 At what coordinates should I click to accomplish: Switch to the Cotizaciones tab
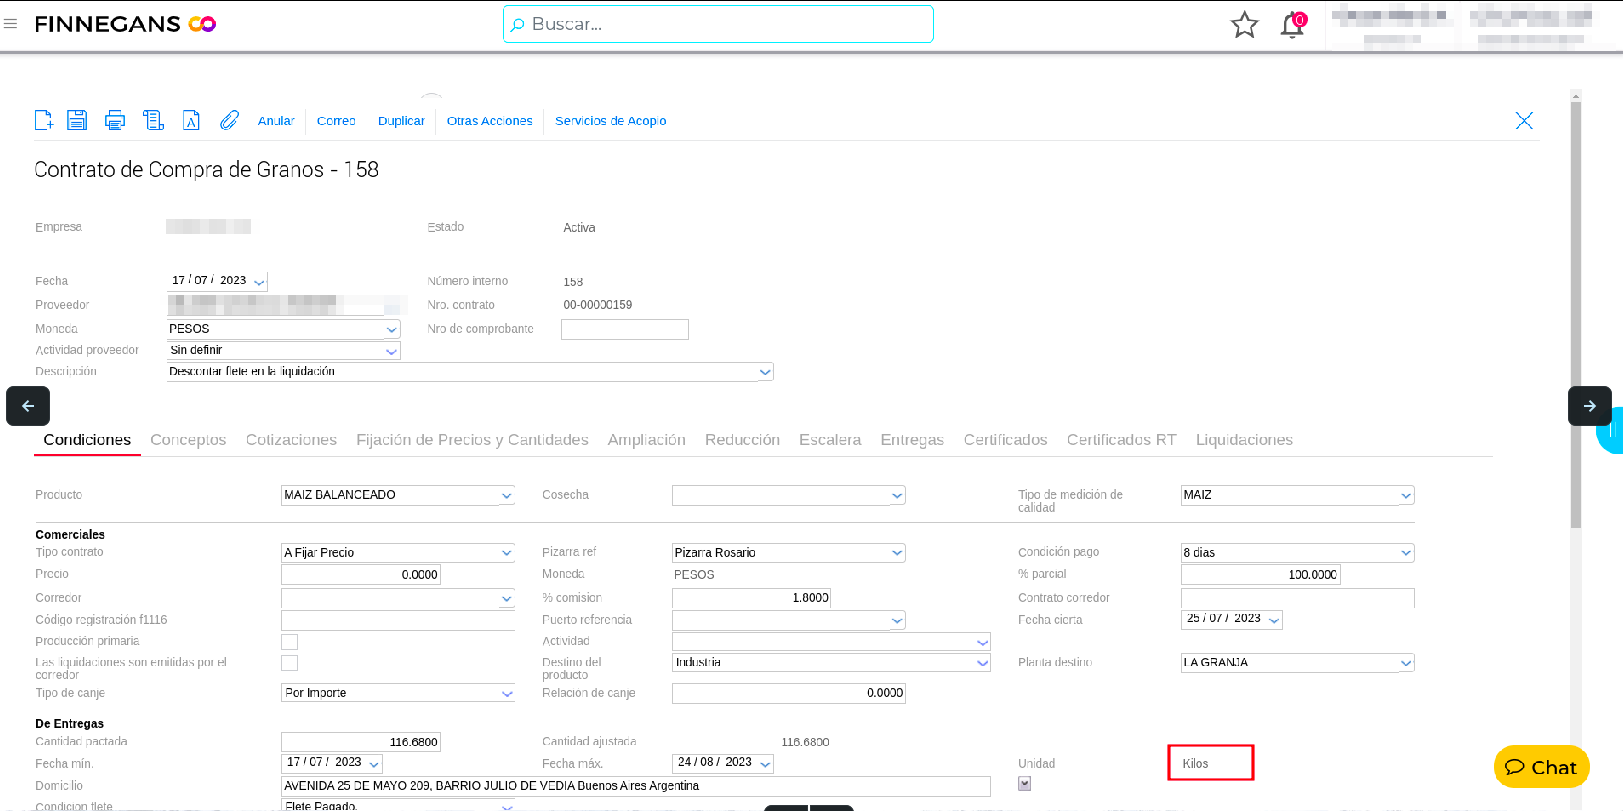tap(291, 440)
